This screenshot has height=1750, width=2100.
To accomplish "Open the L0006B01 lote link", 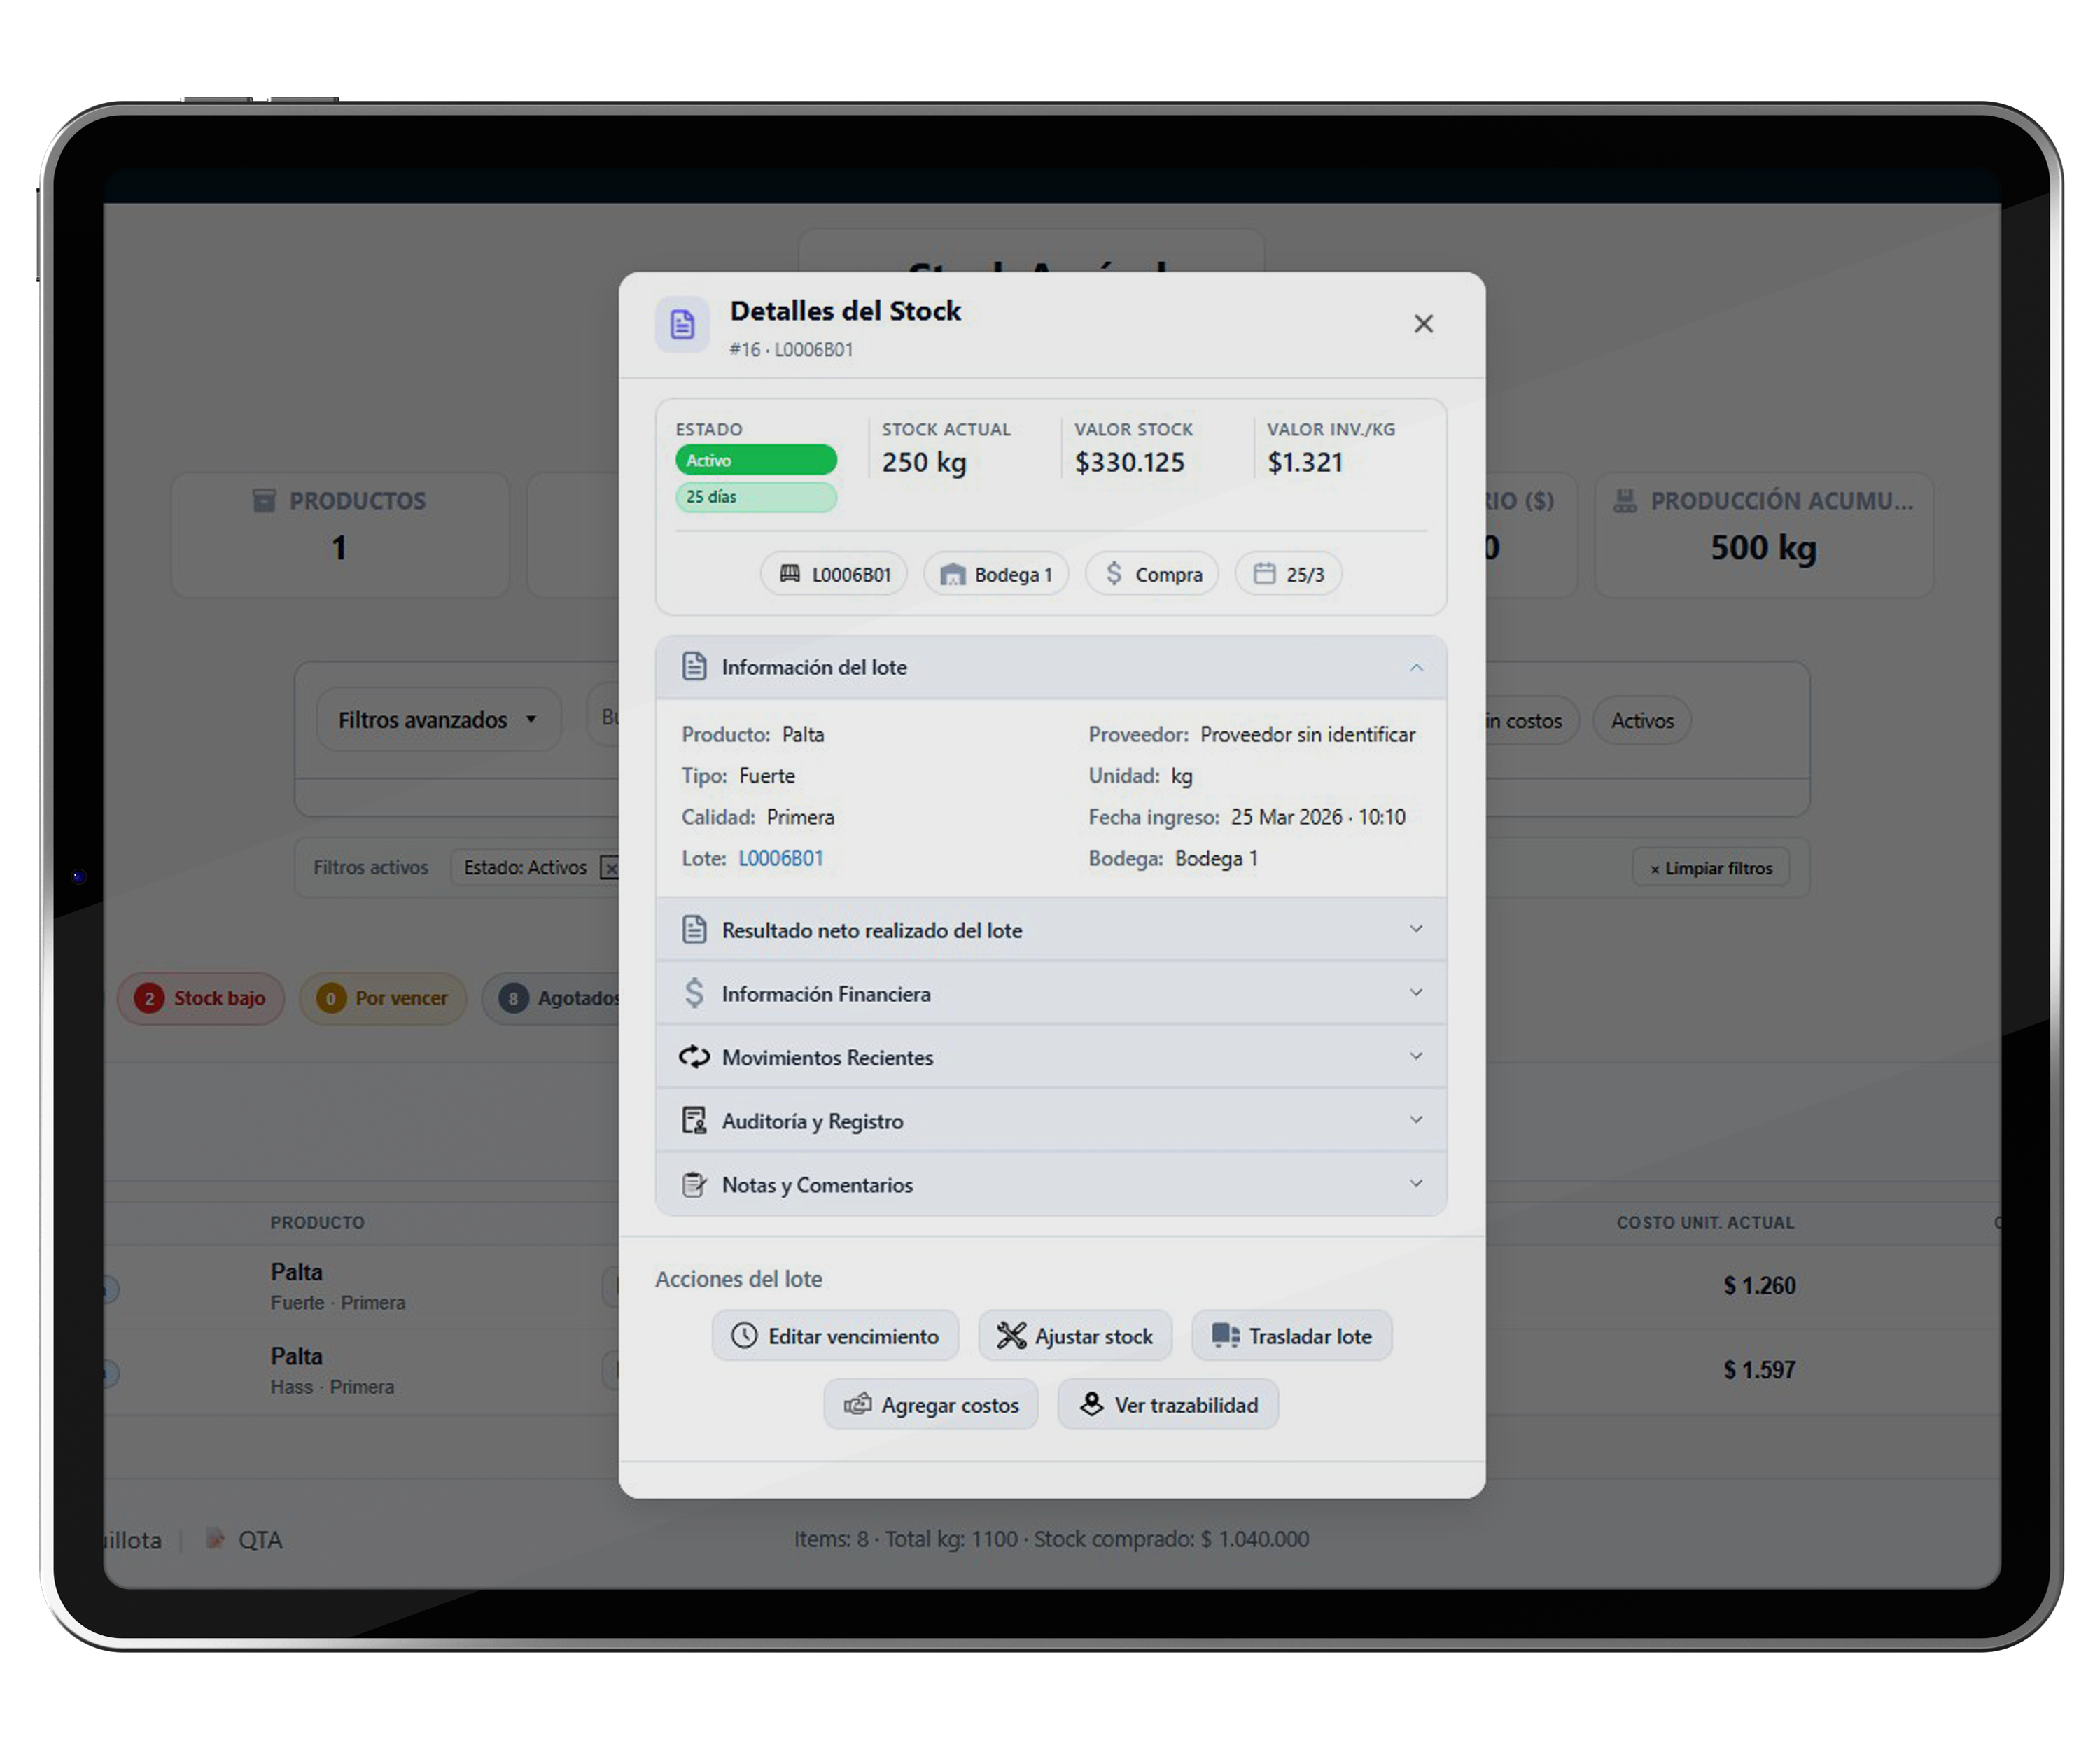I will click(780, 858).
